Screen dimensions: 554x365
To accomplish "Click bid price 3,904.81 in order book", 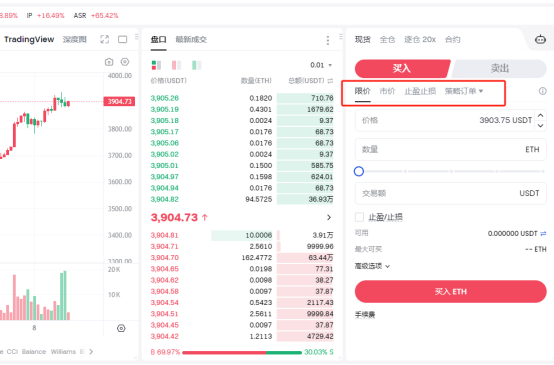I will click(165, 235).
